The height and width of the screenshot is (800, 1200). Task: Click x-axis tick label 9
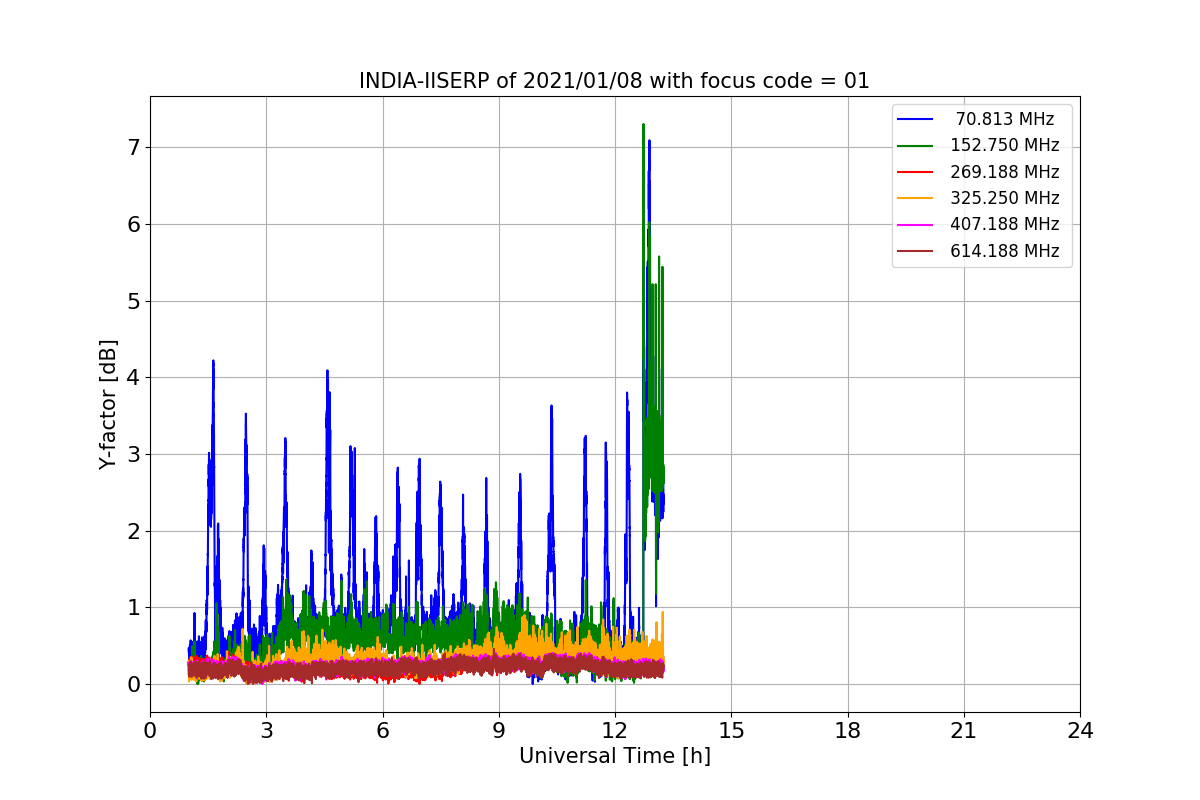[499, 730]
